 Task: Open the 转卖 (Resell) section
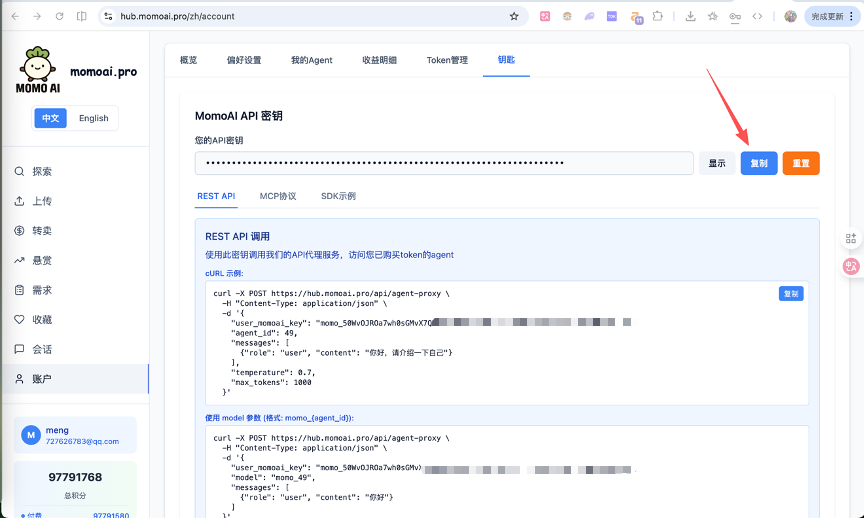tap(41, 230)
